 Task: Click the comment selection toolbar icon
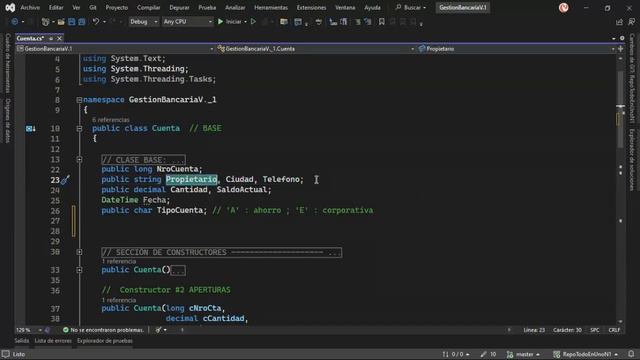pos(358,22)
